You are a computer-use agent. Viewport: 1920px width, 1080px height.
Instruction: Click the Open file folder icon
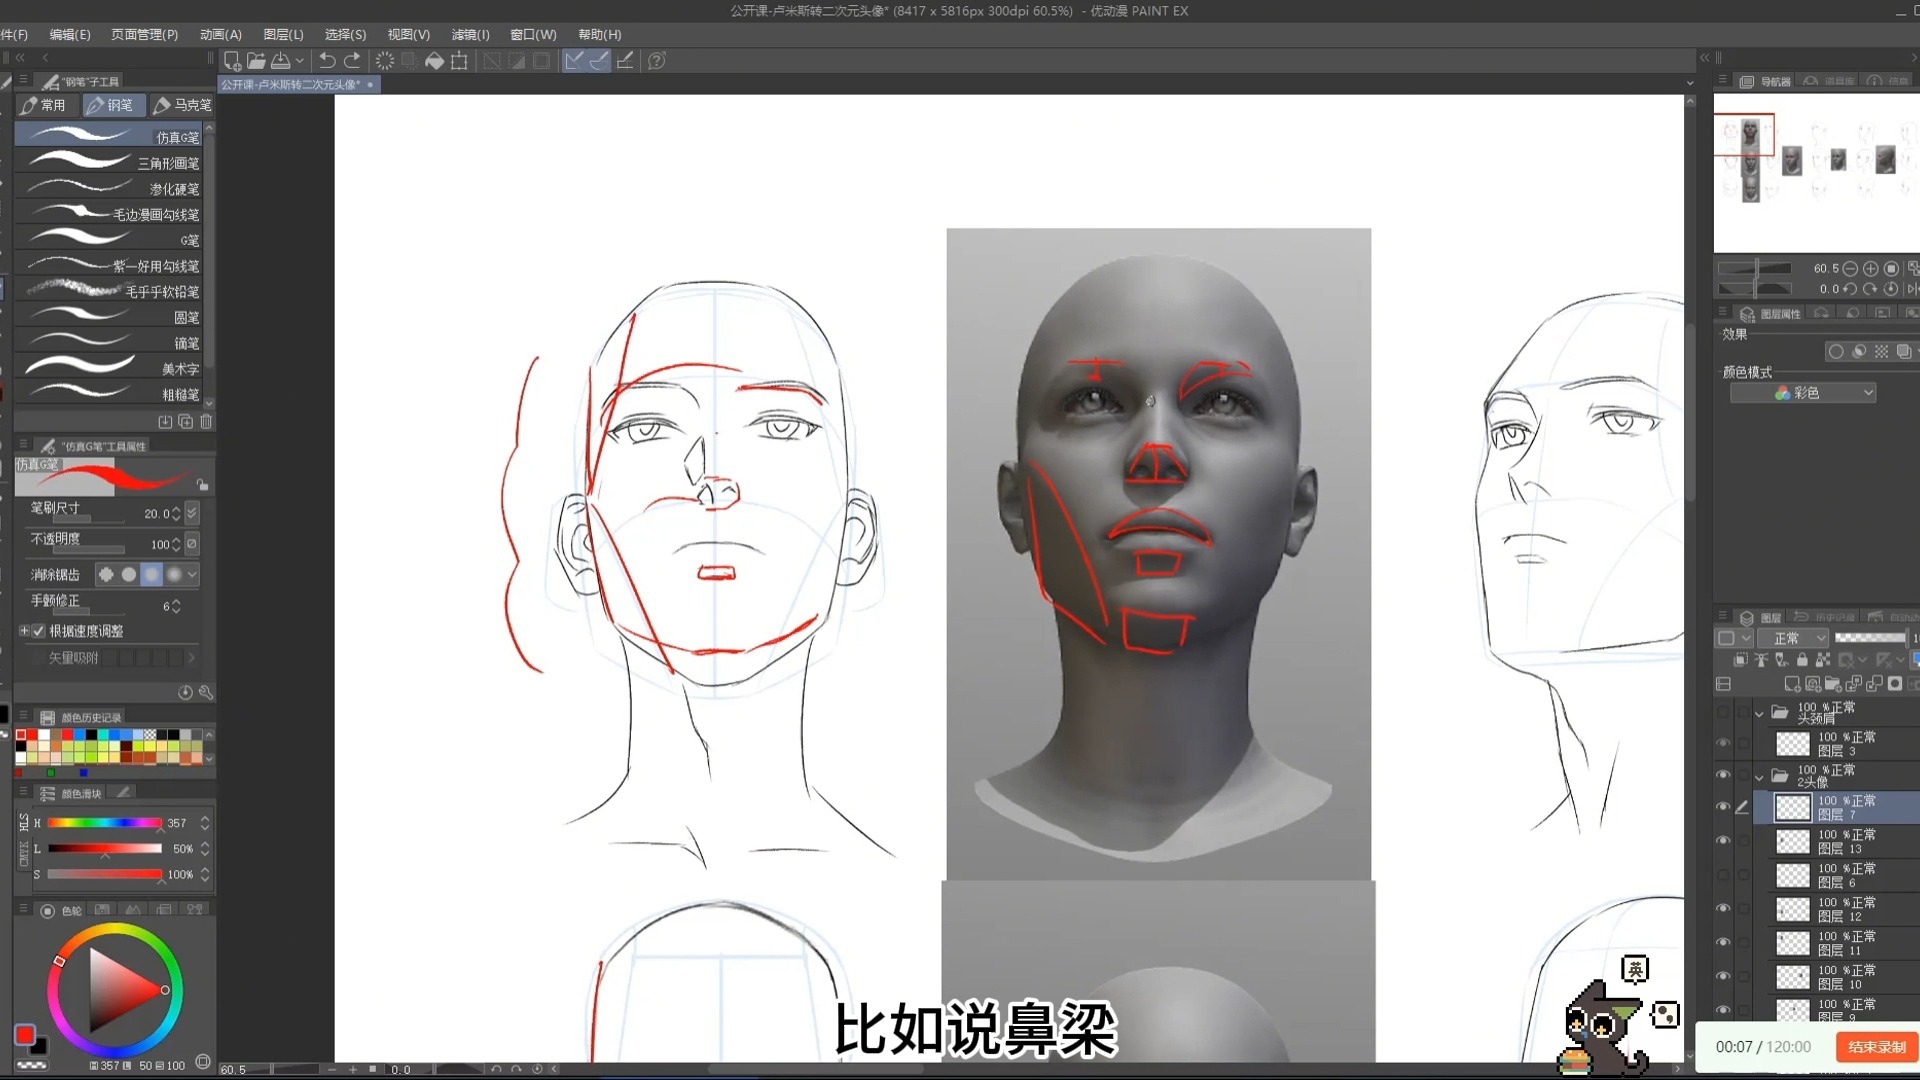(x=256, y=61)
